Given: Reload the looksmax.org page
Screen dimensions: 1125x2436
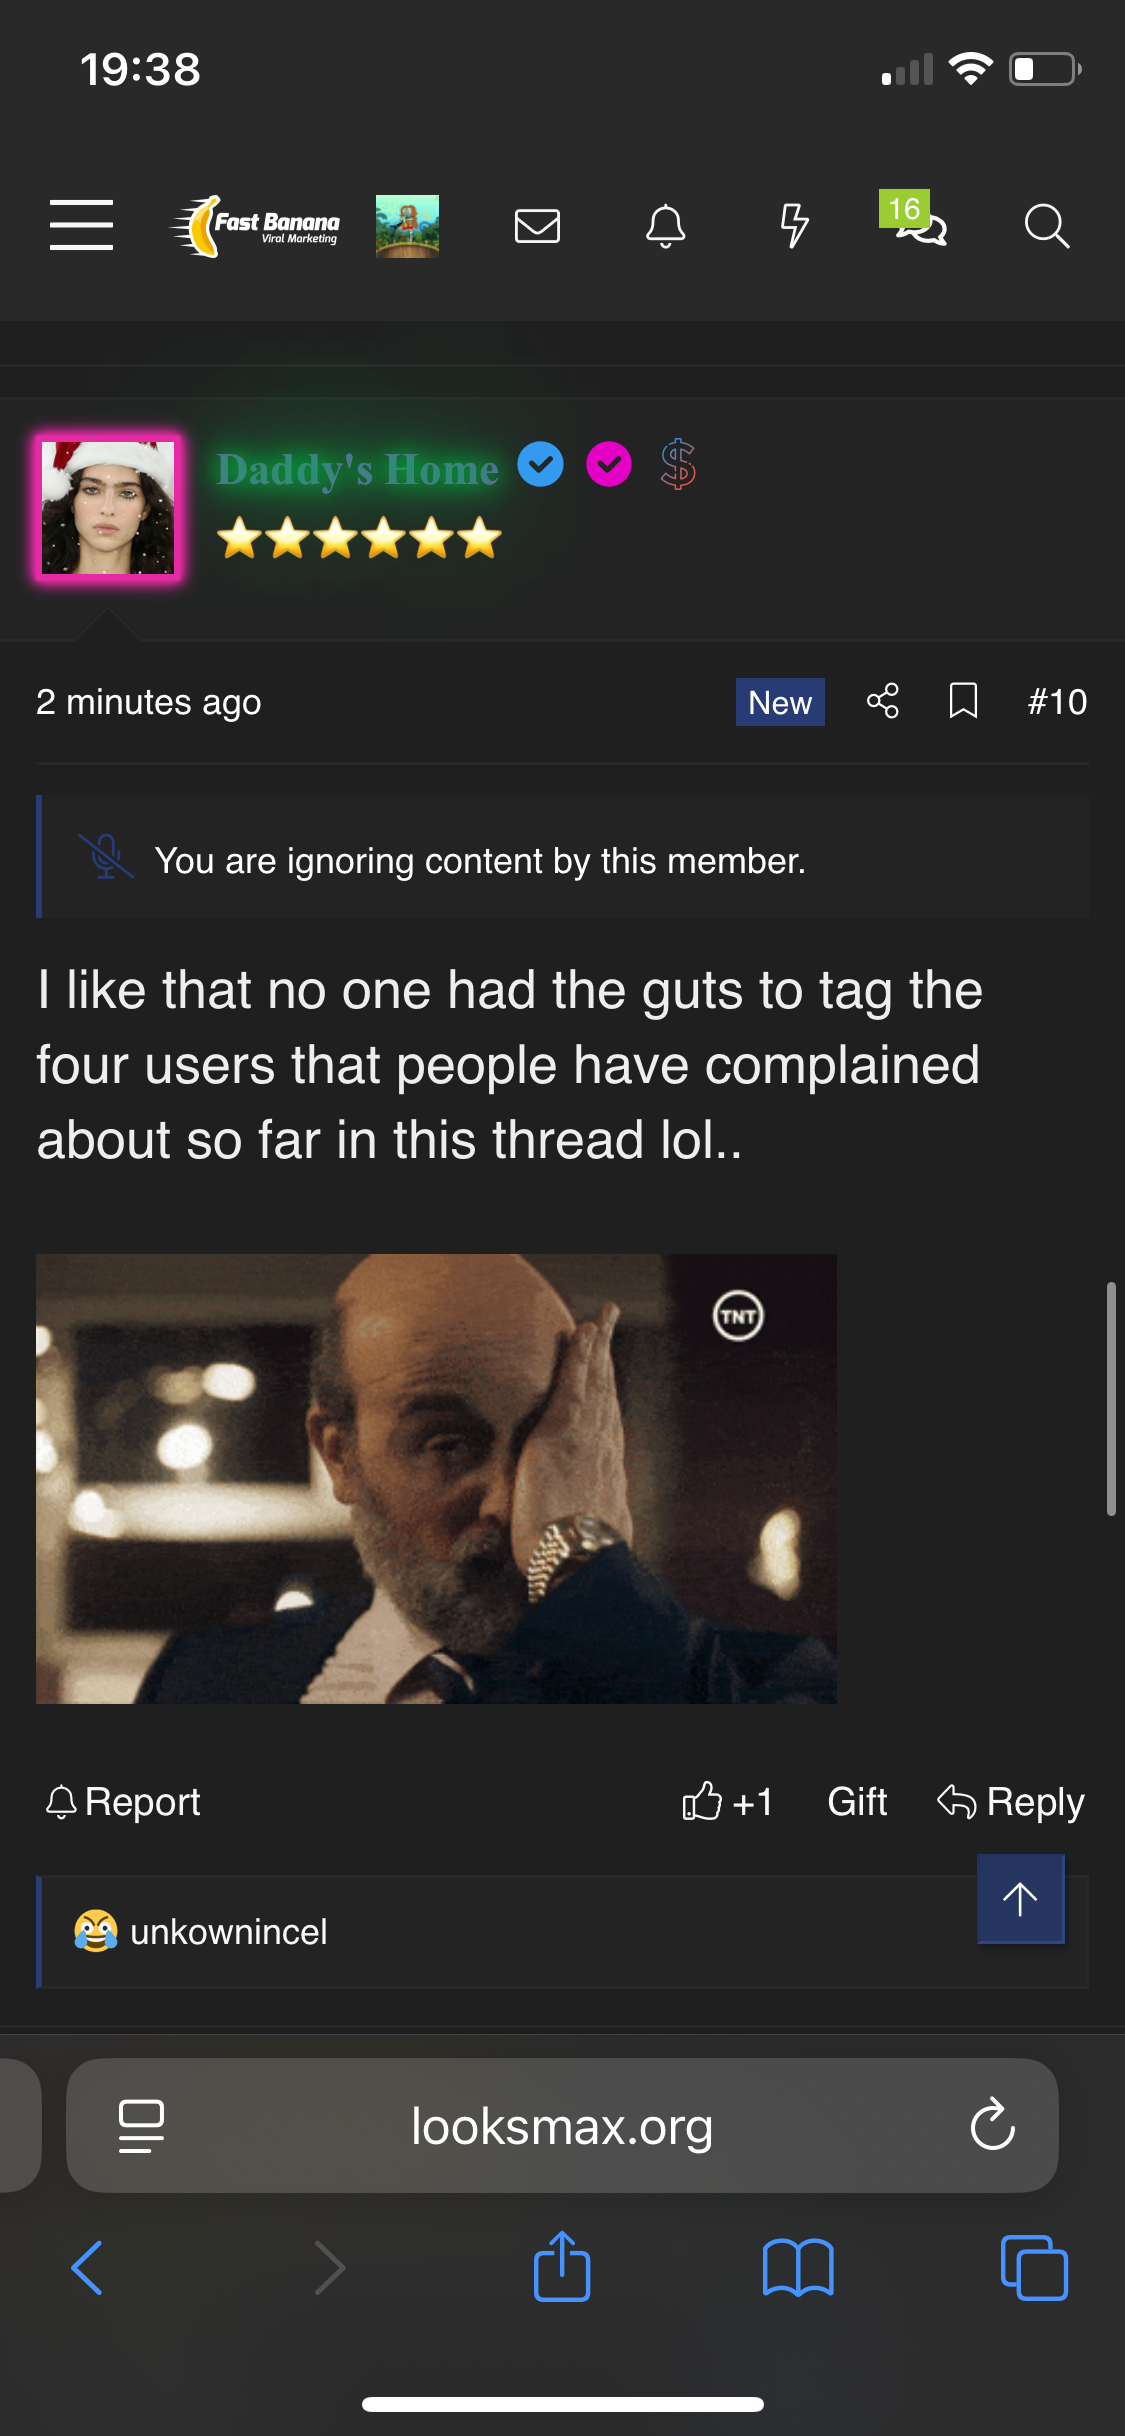Looking at the screenshot, I should click(992, 2125).
